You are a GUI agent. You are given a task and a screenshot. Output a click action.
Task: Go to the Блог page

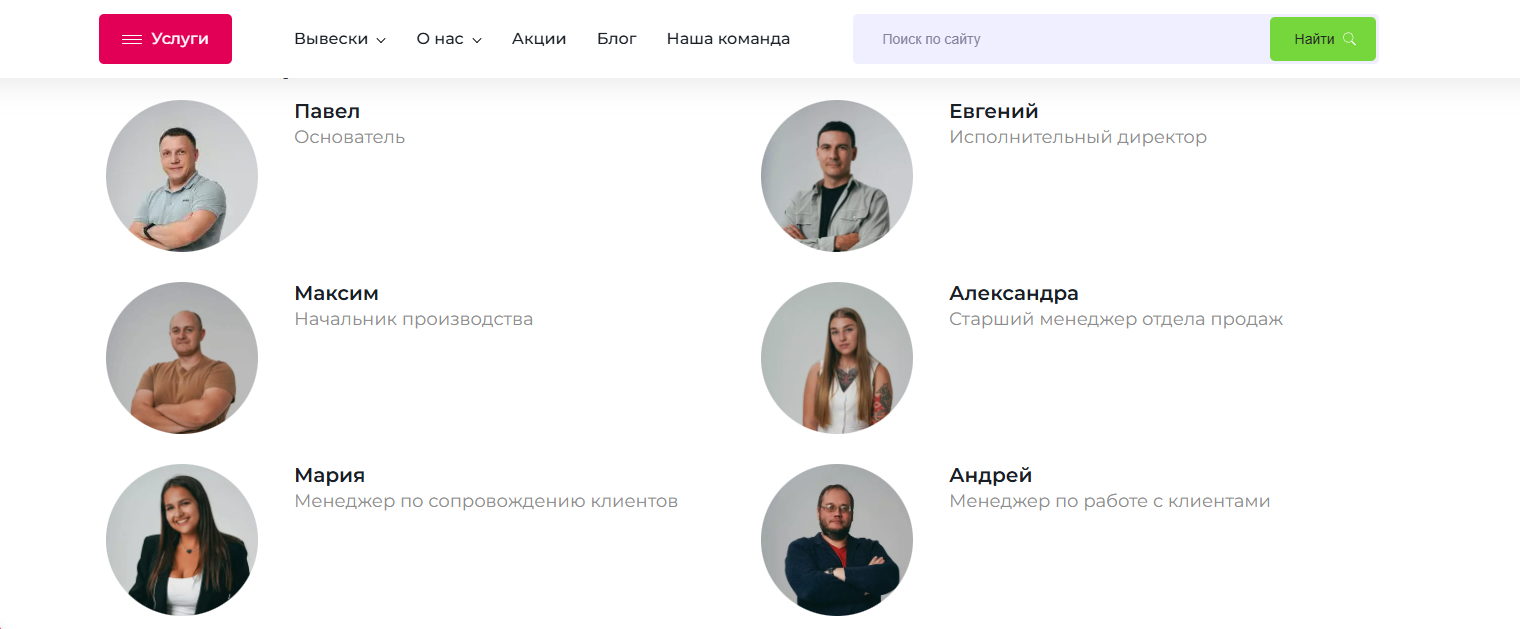click(x=617, y=39)
